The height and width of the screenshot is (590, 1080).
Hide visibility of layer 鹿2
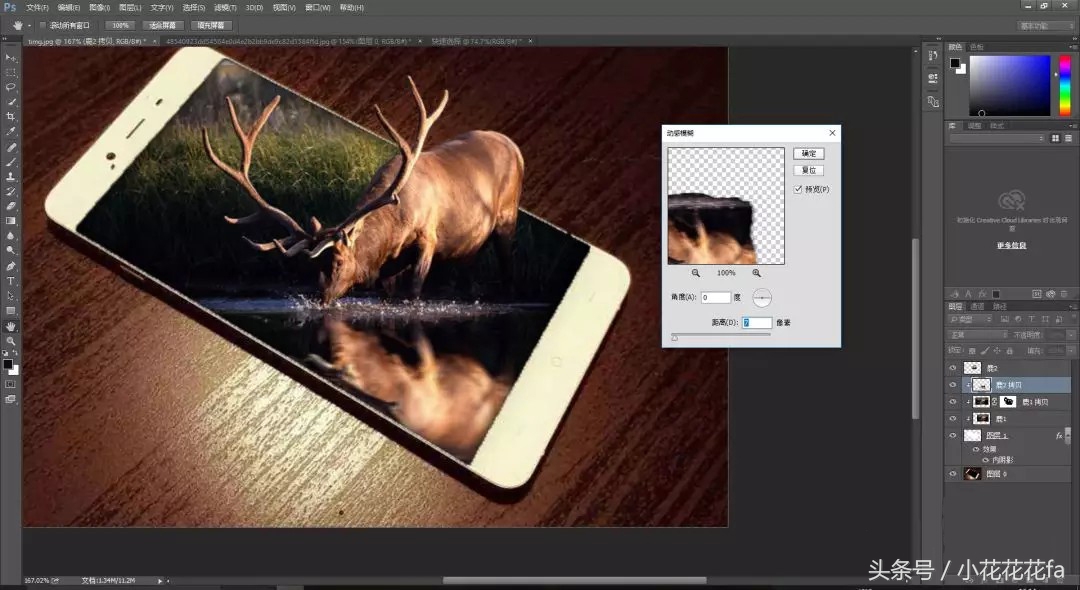coord(952,367)
